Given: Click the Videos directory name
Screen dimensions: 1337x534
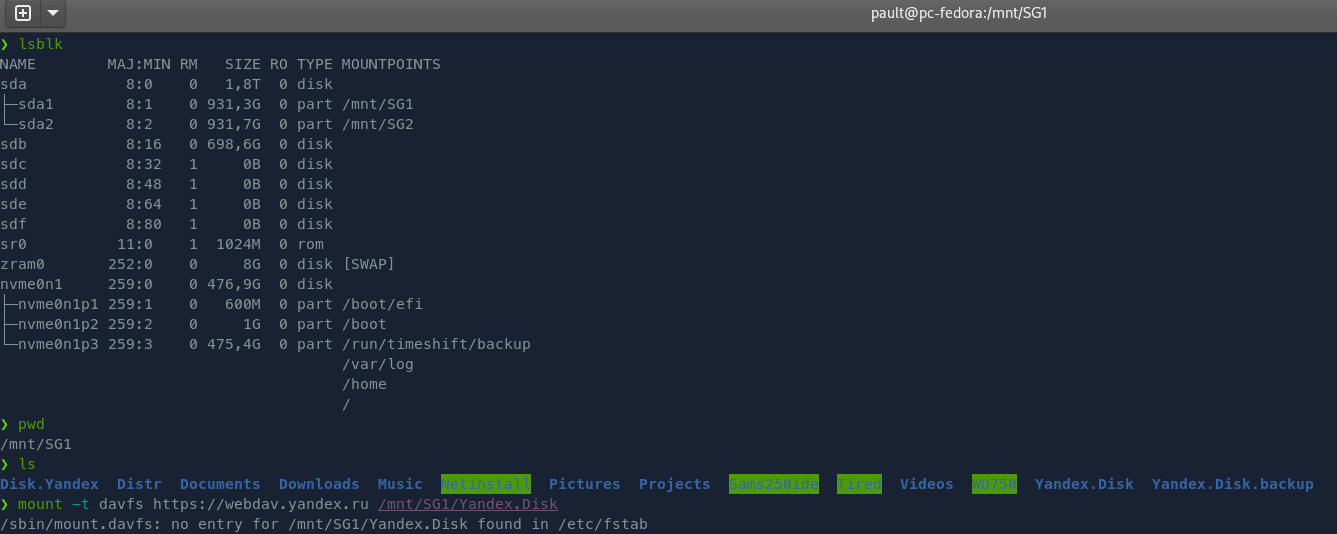Looking at the screenshot, I should 926,484.
